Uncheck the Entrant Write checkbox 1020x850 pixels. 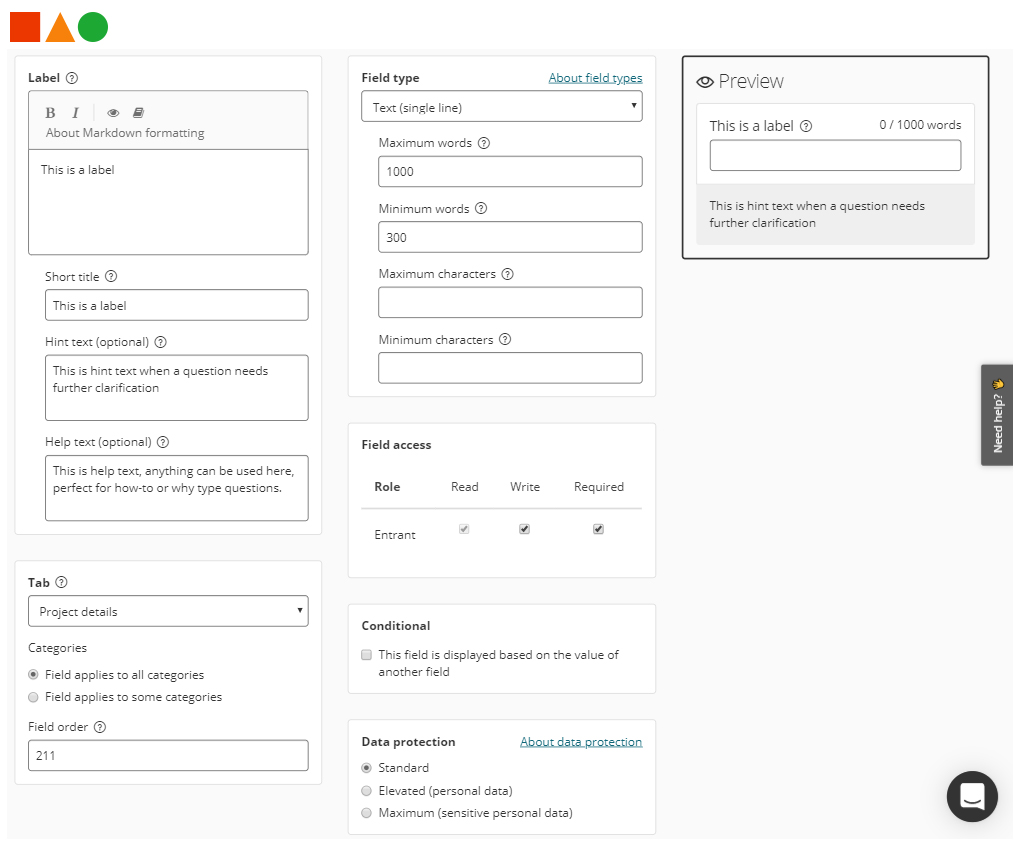click(524, 529)
